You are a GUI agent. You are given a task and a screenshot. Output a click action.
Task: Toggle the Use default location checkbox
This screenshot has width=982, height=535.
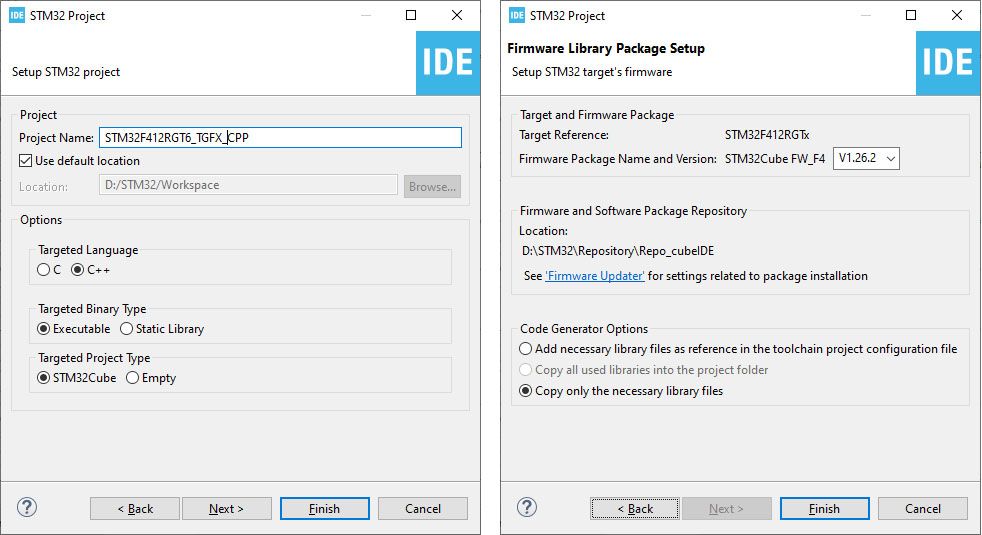pyautogui.click(x=26, y=161)
